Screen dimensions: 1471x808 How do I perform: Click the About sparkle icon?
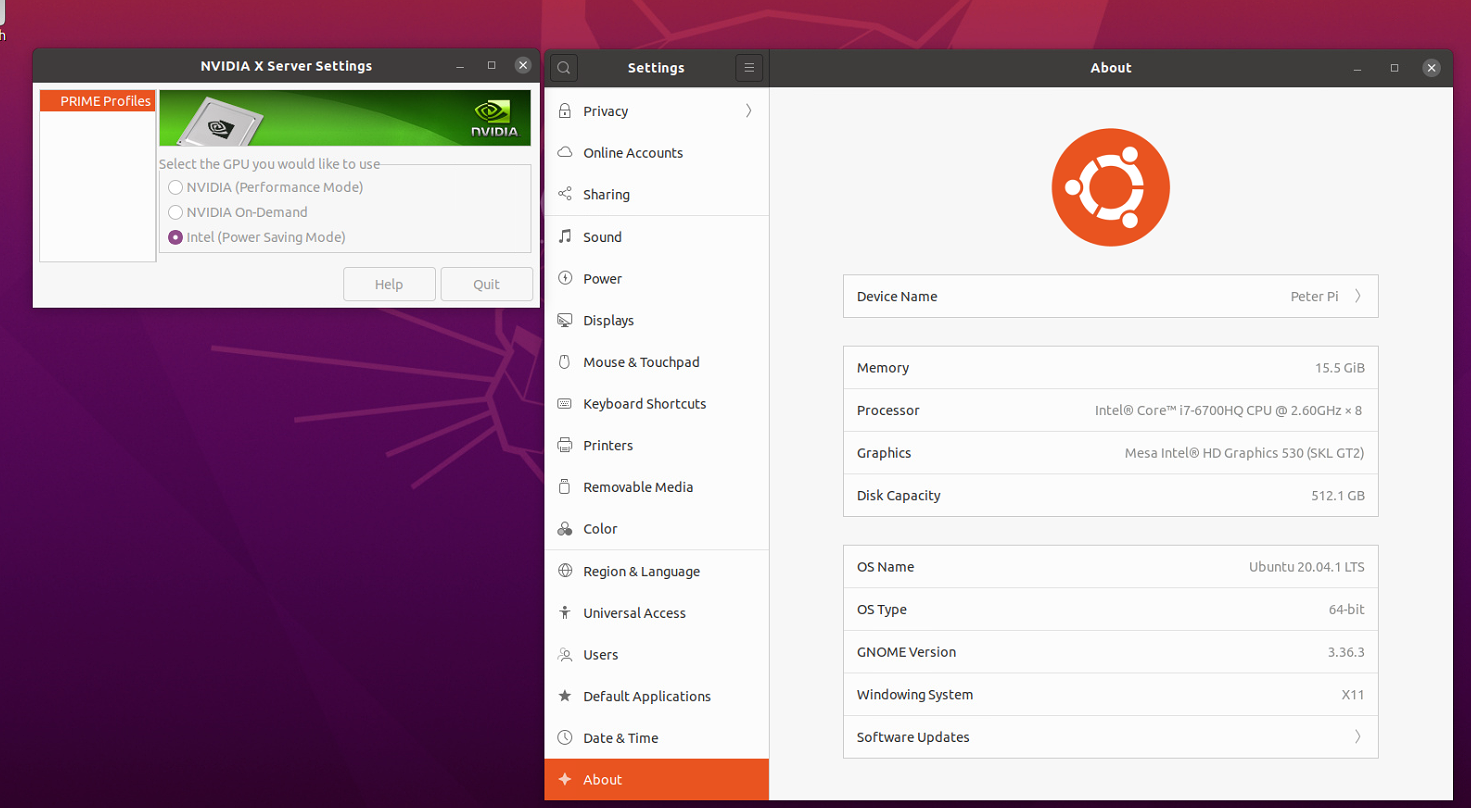coord(565,780)
